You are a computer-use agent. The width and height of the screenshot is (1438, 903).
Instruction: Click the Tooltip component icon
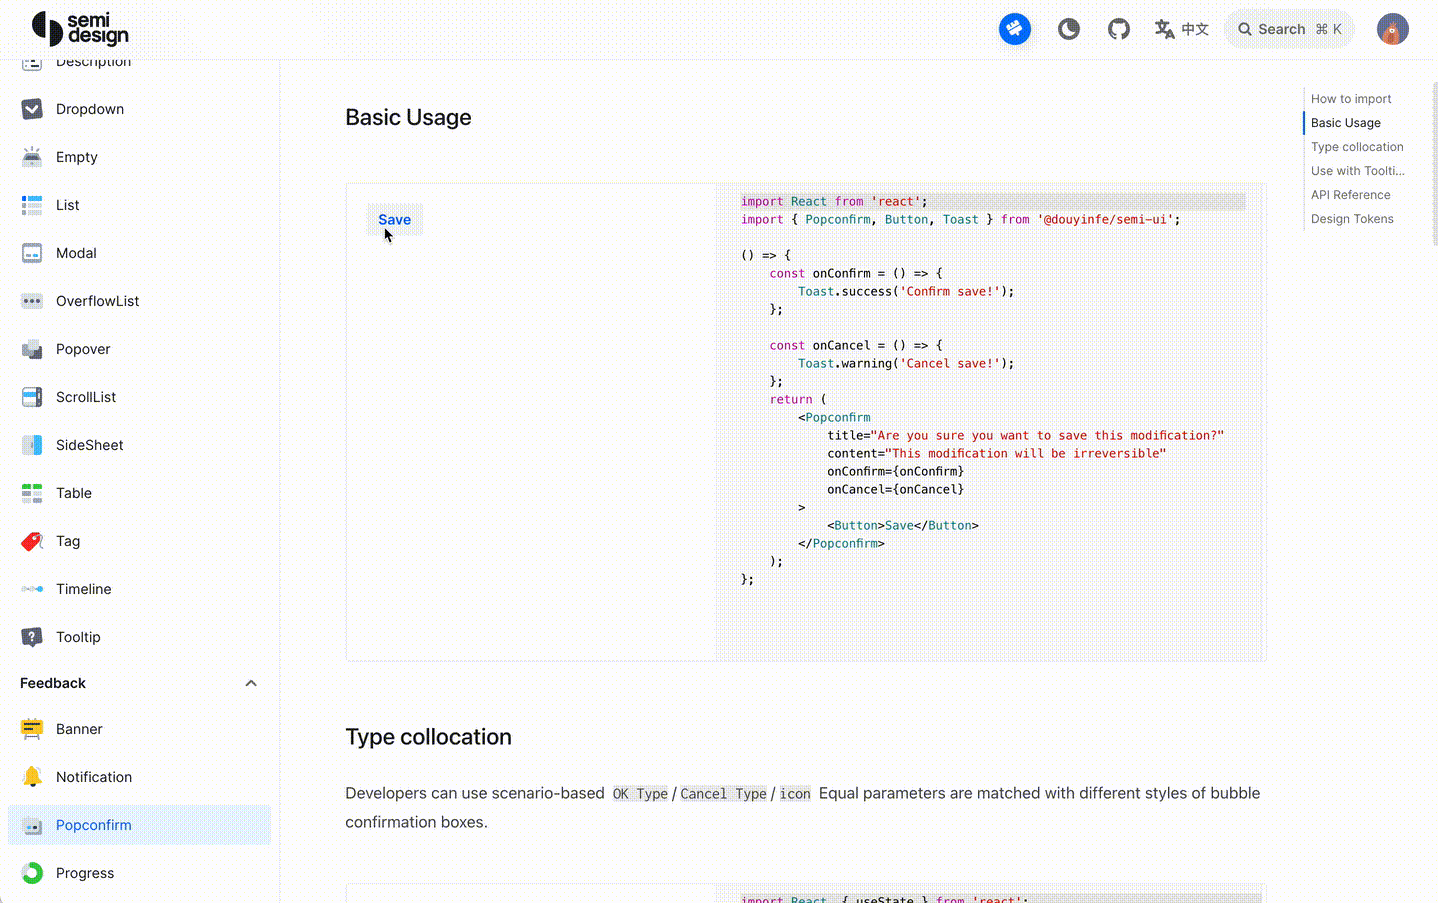(x=32, y=637)
